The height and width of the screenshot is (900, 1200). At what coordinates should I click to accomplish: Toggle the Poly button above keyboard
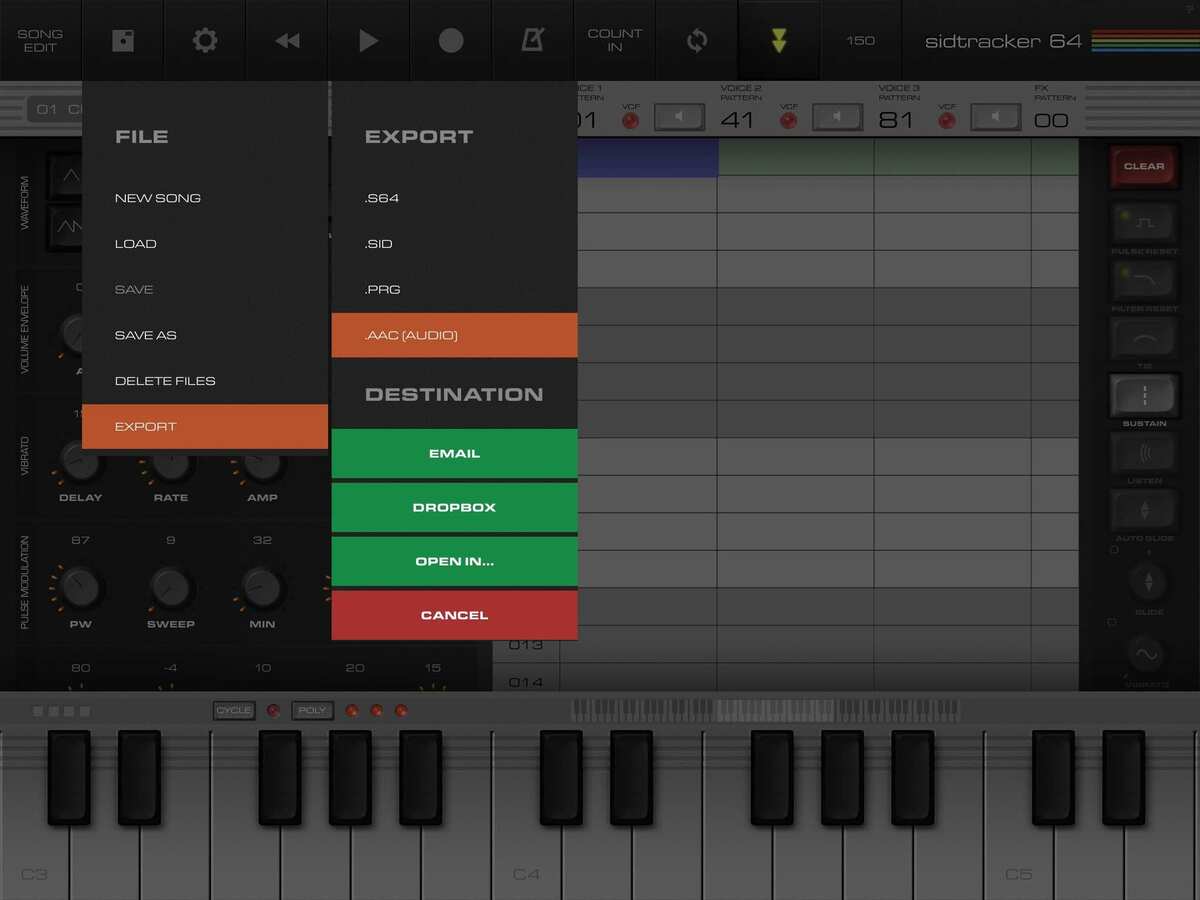(312, 710)
